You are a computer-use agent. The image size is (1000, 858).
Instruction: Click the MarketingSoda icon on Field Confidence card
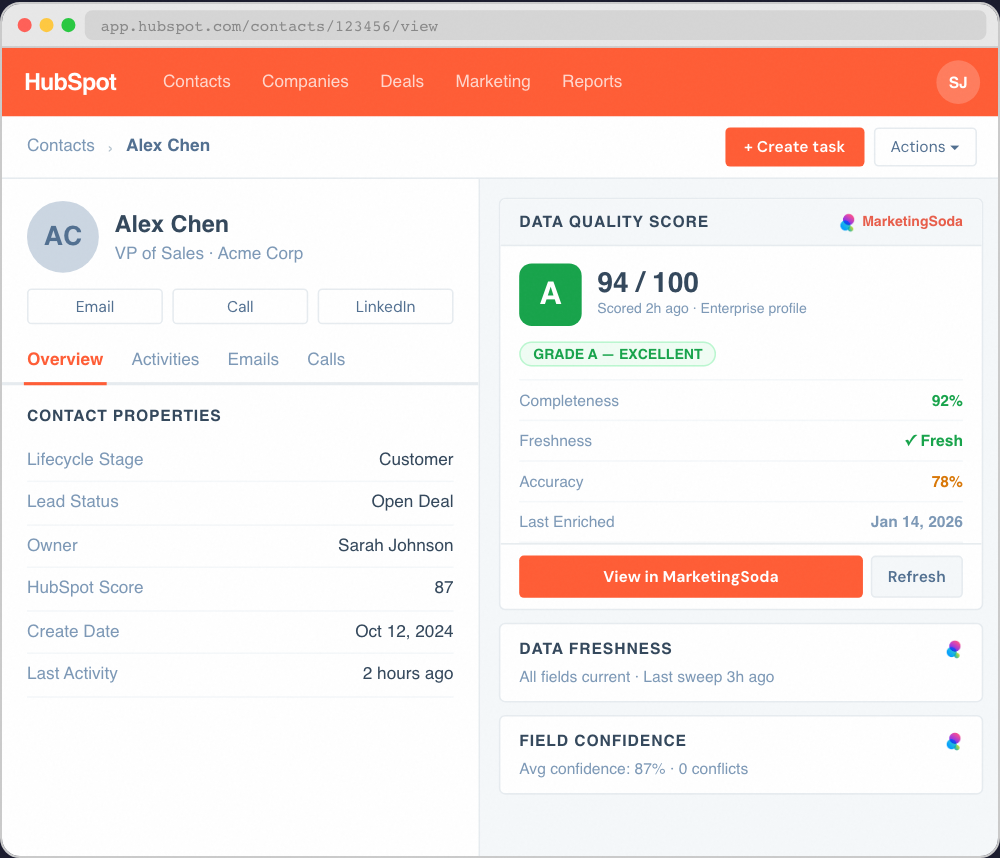953,741
